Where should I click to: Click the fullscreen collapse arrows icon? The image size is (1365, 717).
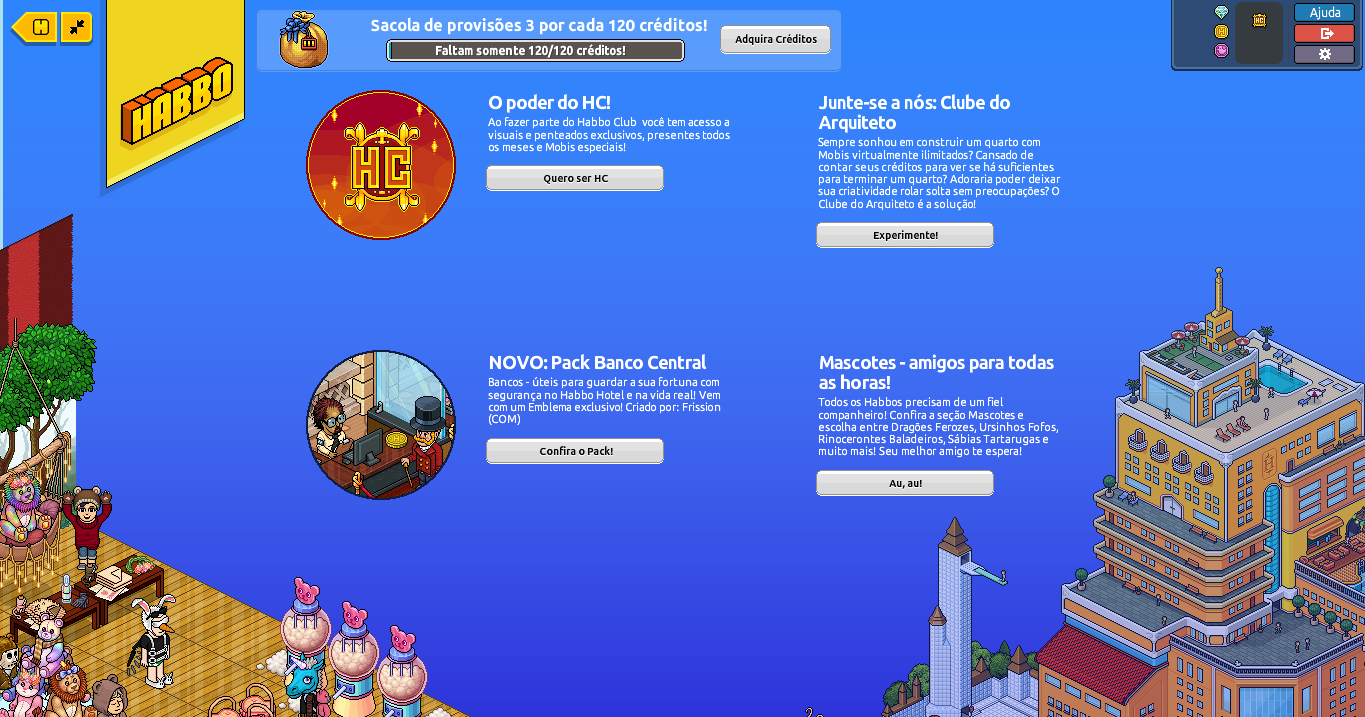(x=76, y=27)
